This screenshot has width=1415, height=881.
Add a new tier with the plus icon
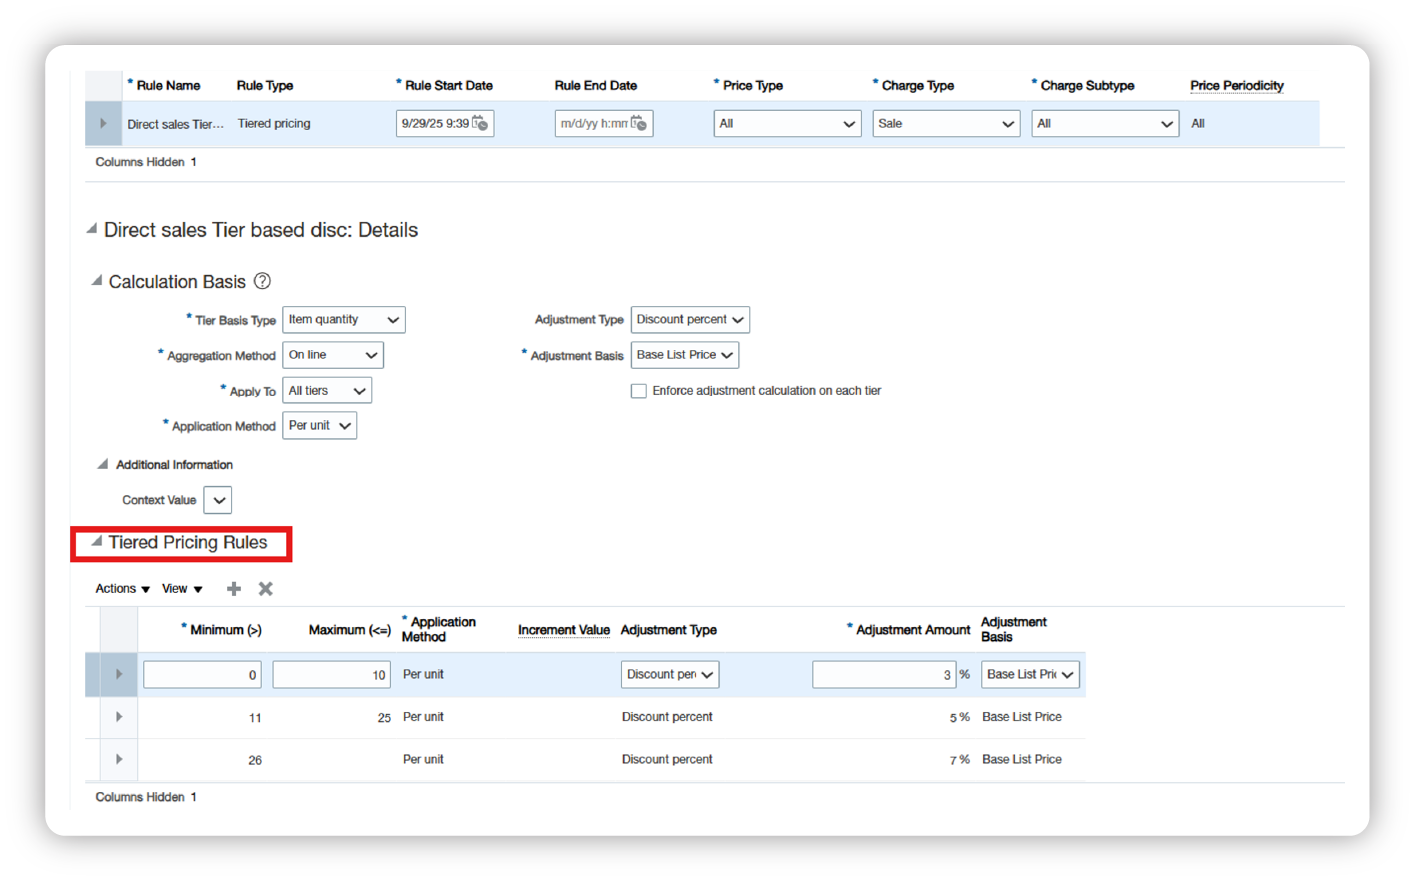pyautogui.click(x=233, y=589)
